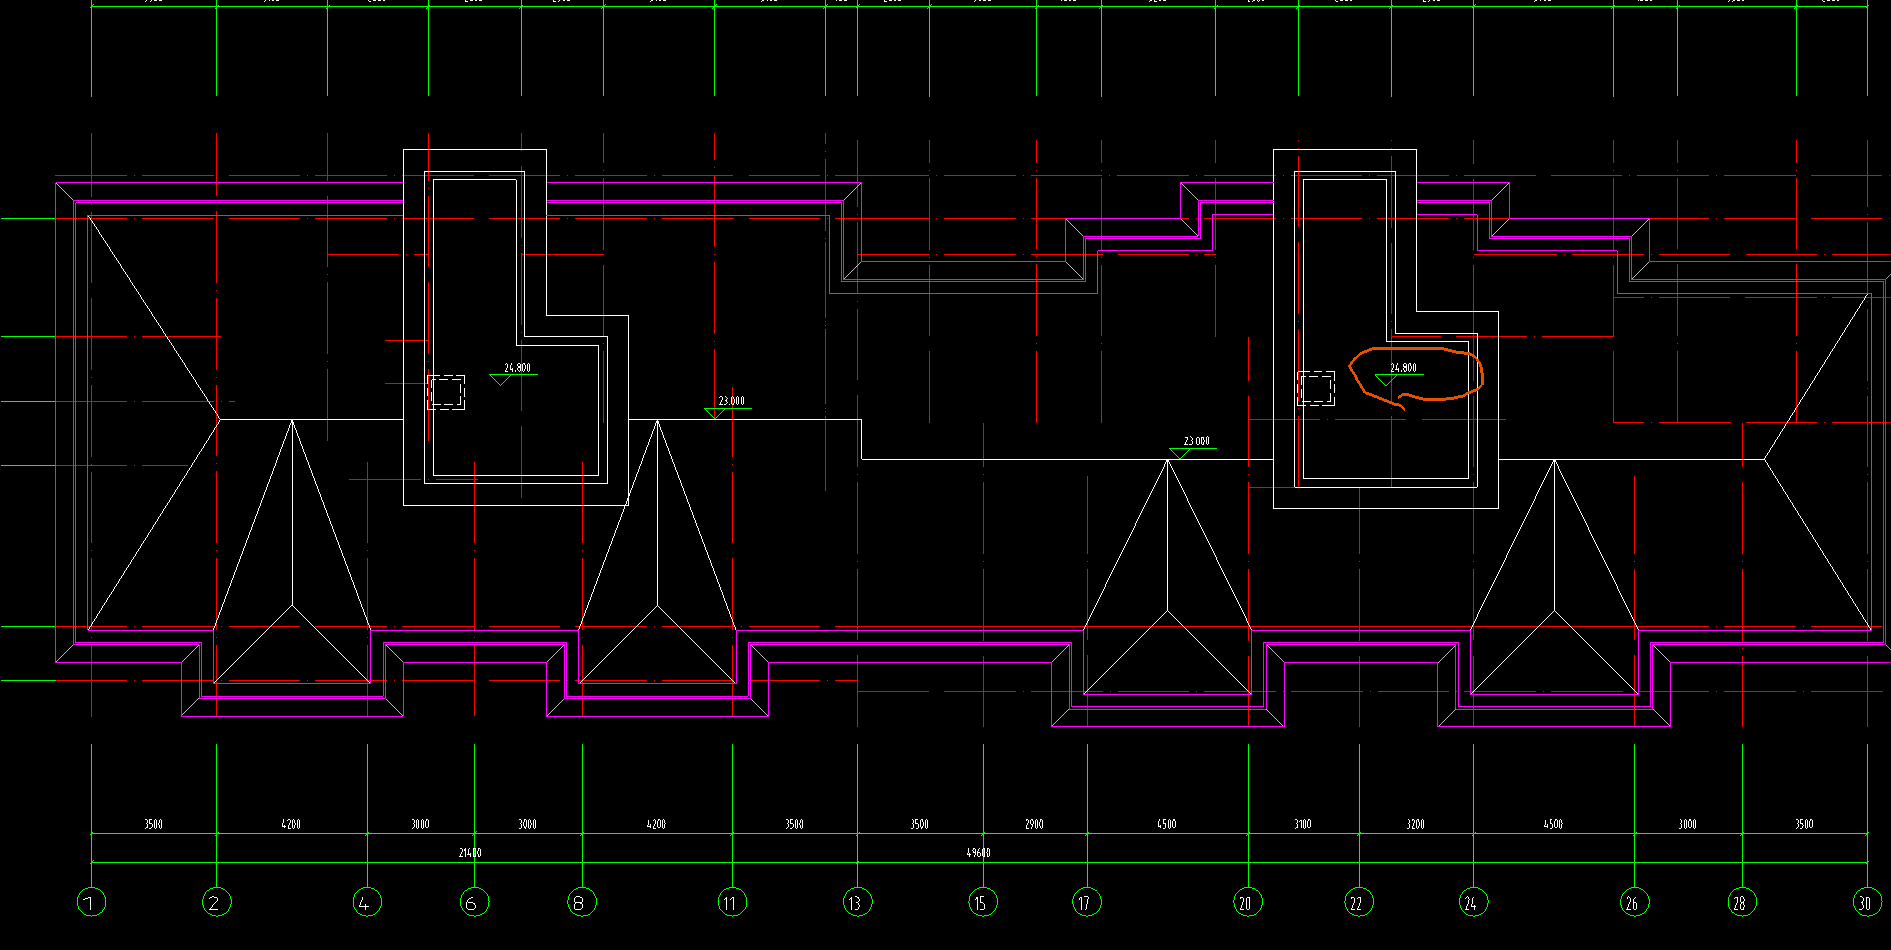This screenshot has height=950, width=1891.
Task: Select grid axis bubble 17
Action: 1087,903
